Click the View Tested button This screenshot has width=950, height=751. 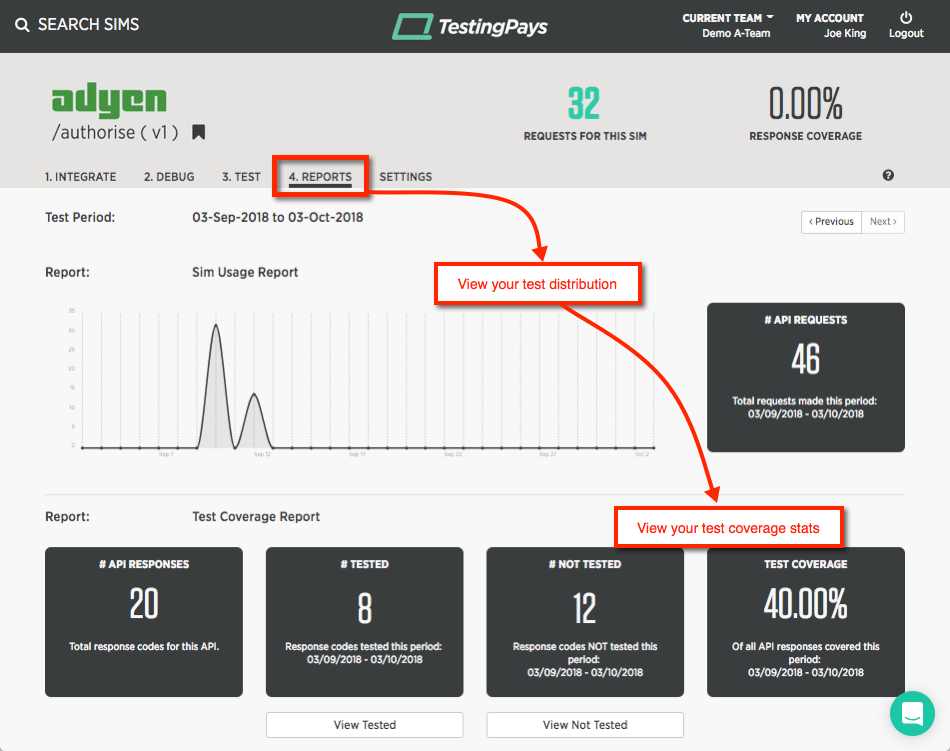365,725
